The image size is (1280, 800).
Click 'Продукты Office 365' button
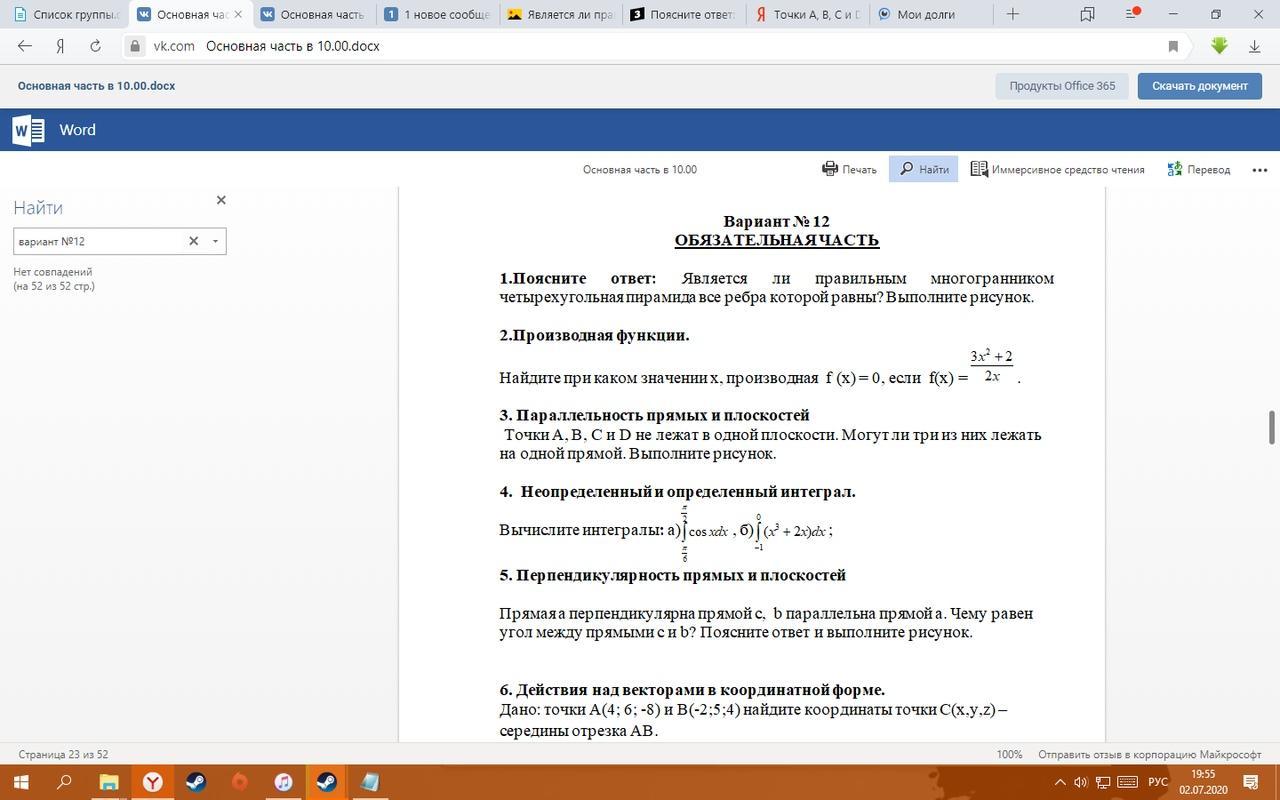tap(1062, 86)
